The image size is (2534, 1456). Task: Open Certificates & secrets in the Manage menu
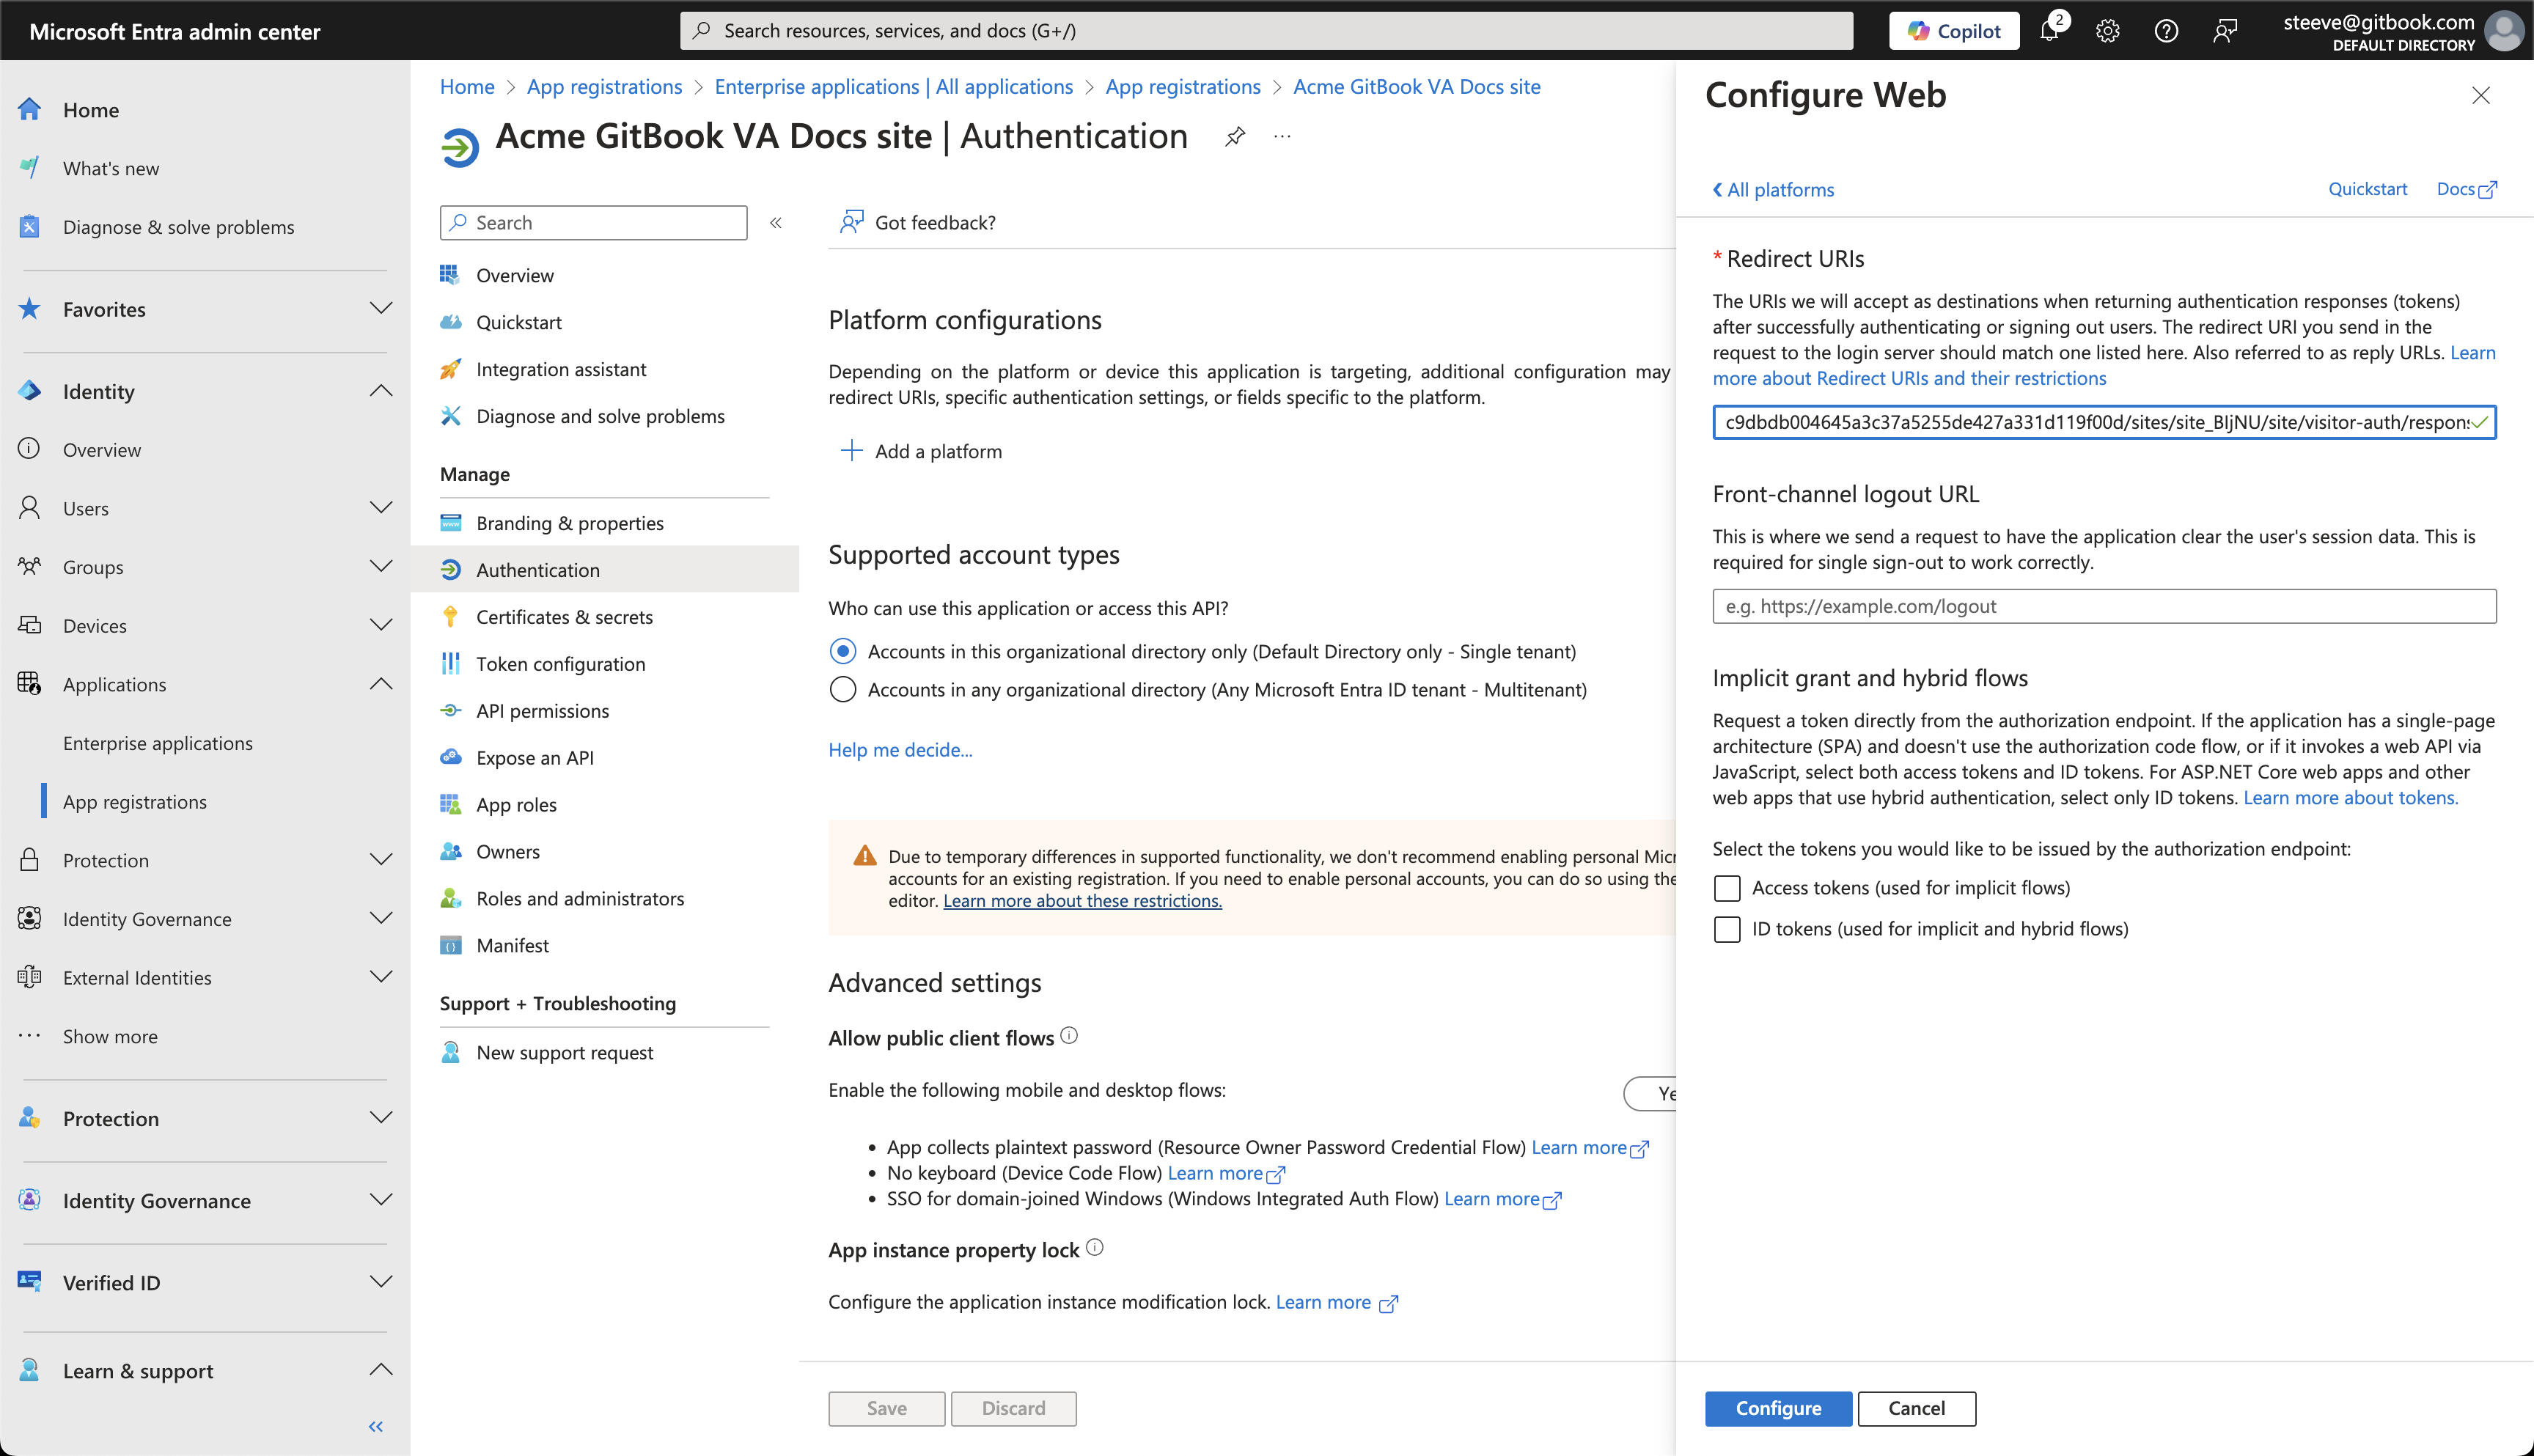click(564, 616)
